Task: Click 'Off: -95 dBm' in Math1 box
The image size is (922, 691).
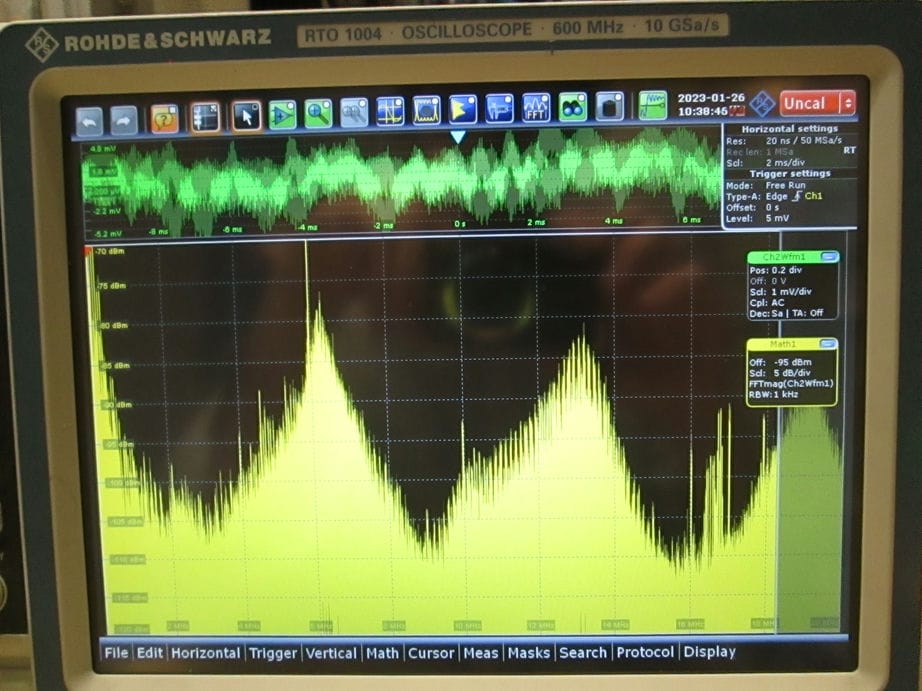Action: [780, 362]
